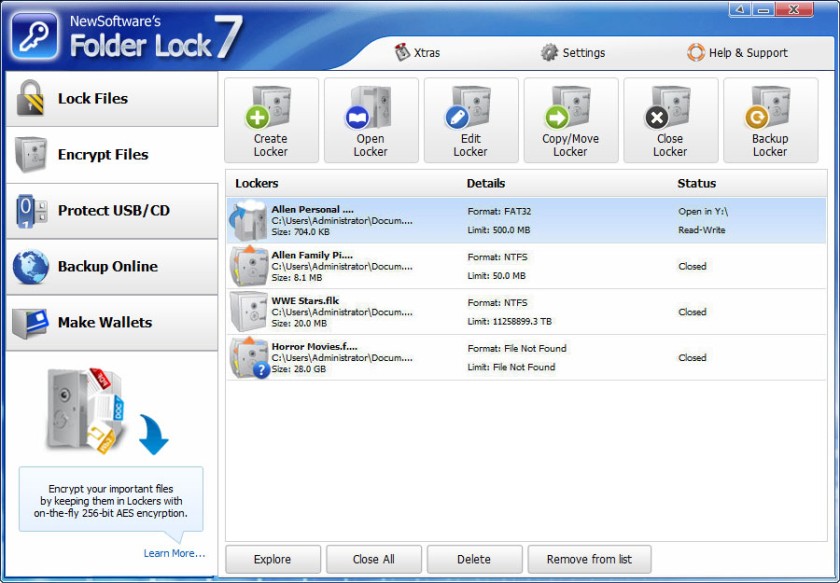Image resolution: width=840 pixels, height=583 pixels.
Task: Click the 'Limit: 500.0 MB' detail
Action: tap(498, 230)
